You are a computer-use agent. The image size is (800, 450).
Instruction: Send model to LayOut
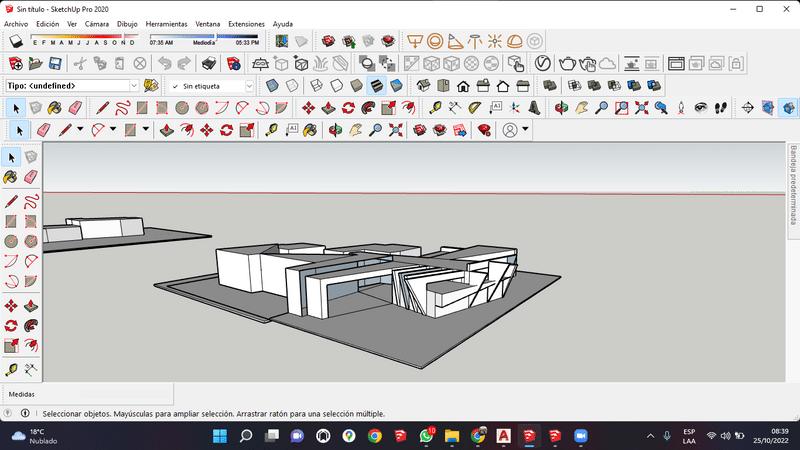459,131
